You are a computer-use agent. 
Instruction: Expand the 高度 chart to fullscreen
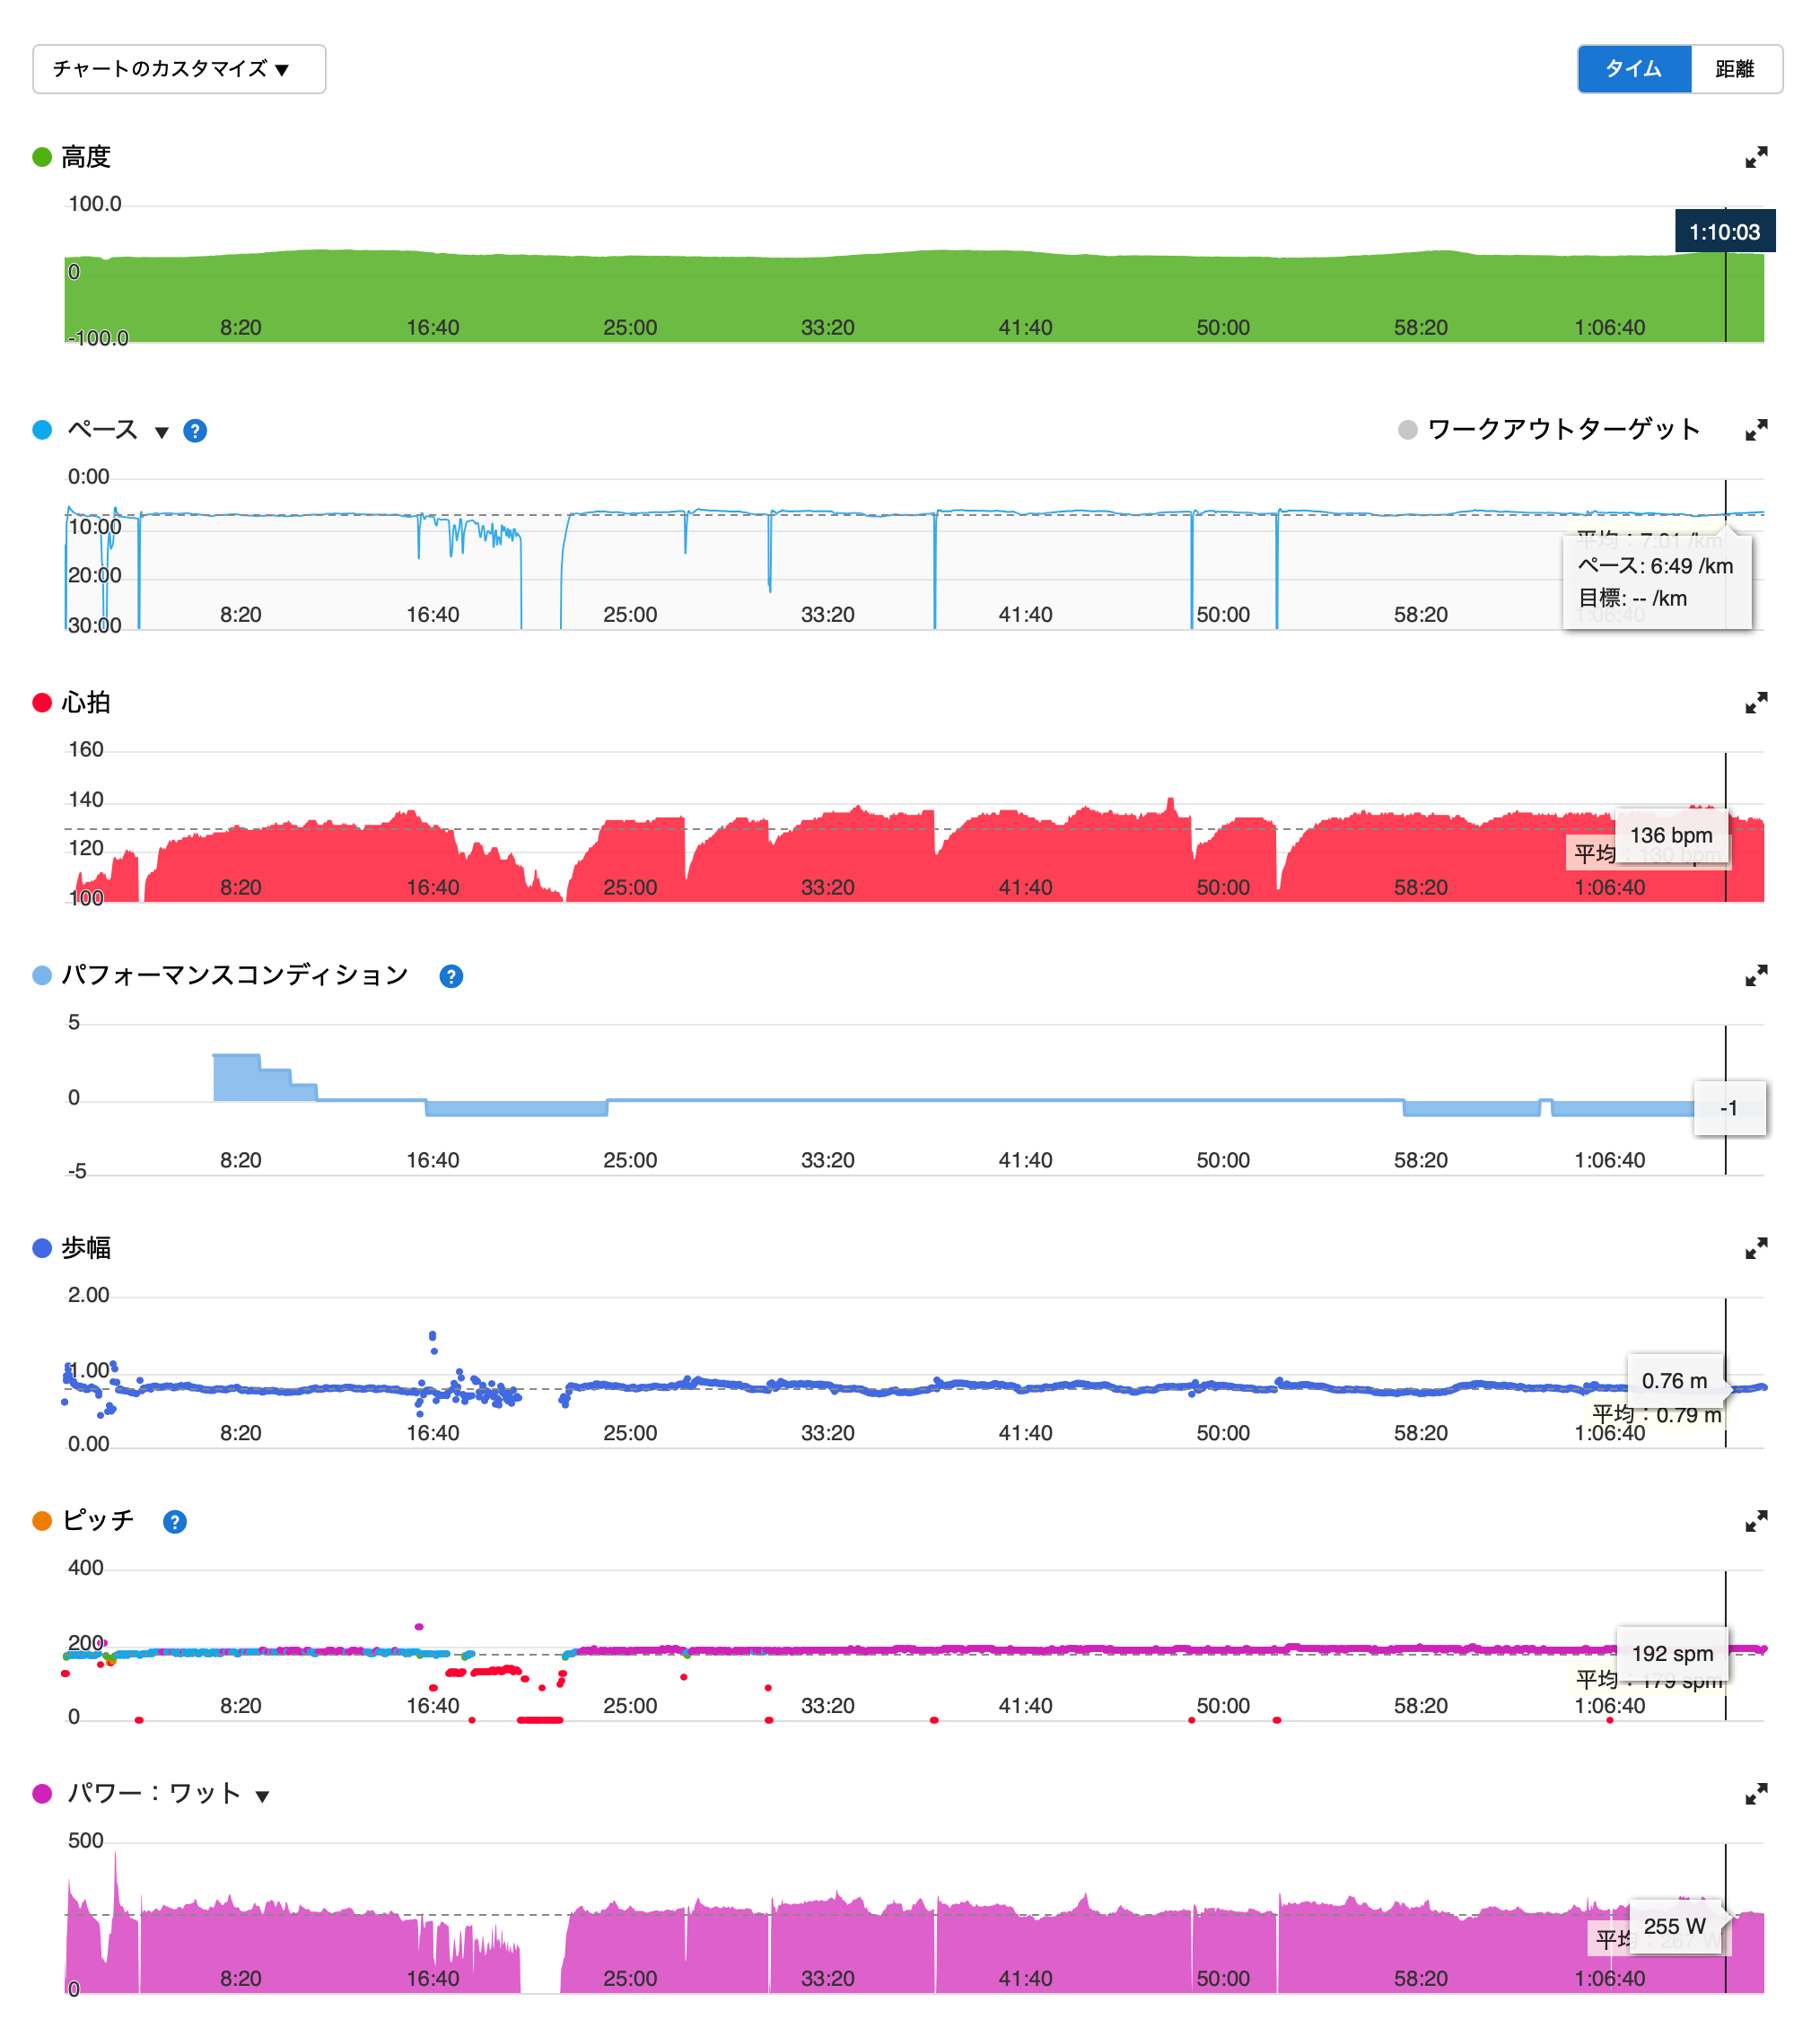pos(1757,156)
